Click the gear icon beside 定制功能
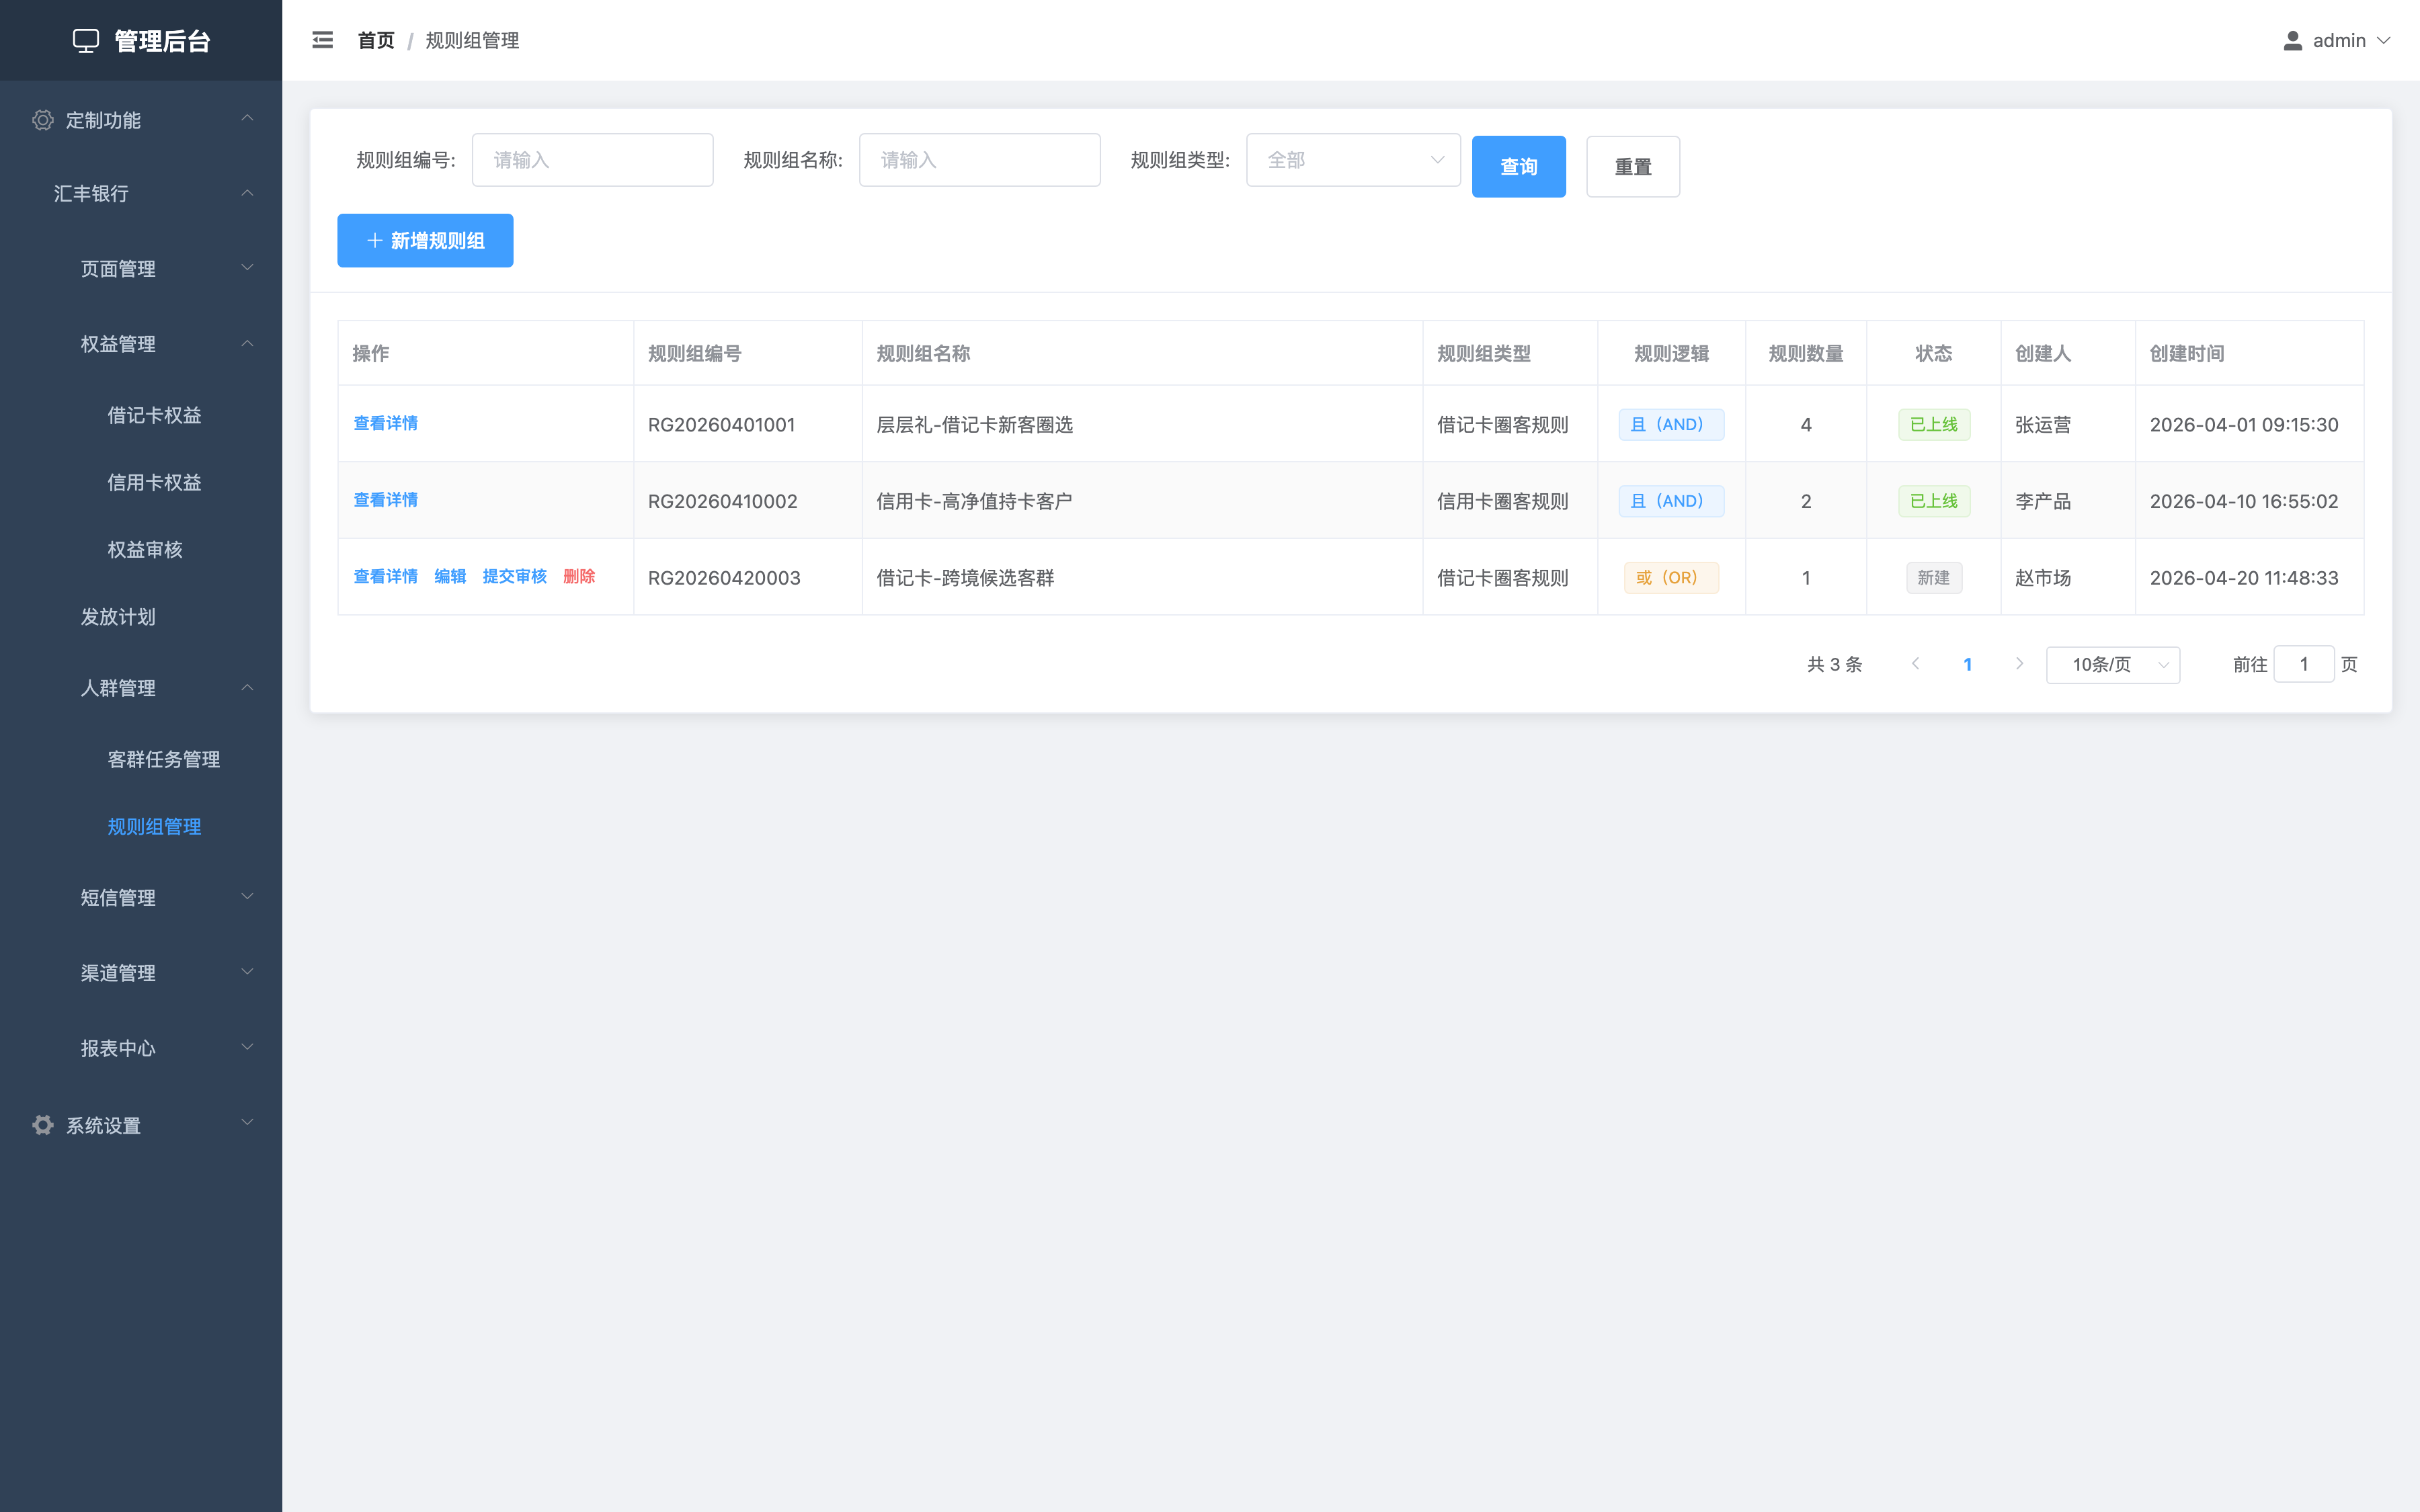This screenshot has height=1512, width=2420. pyautogui.click(x=42, y=120)
